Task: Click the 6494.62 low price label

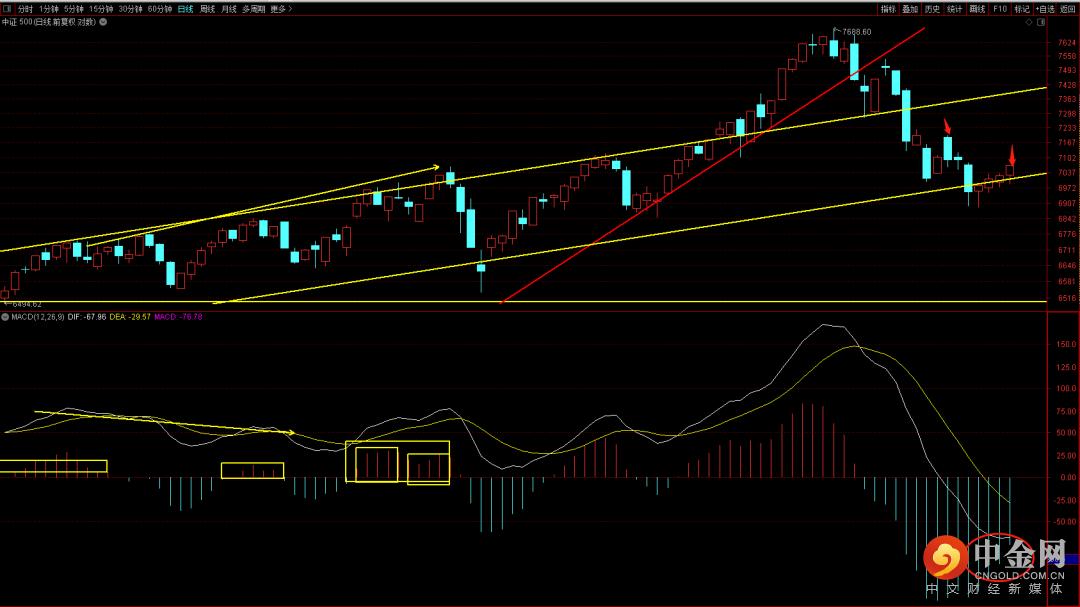Action: click(x=27, y=304)
